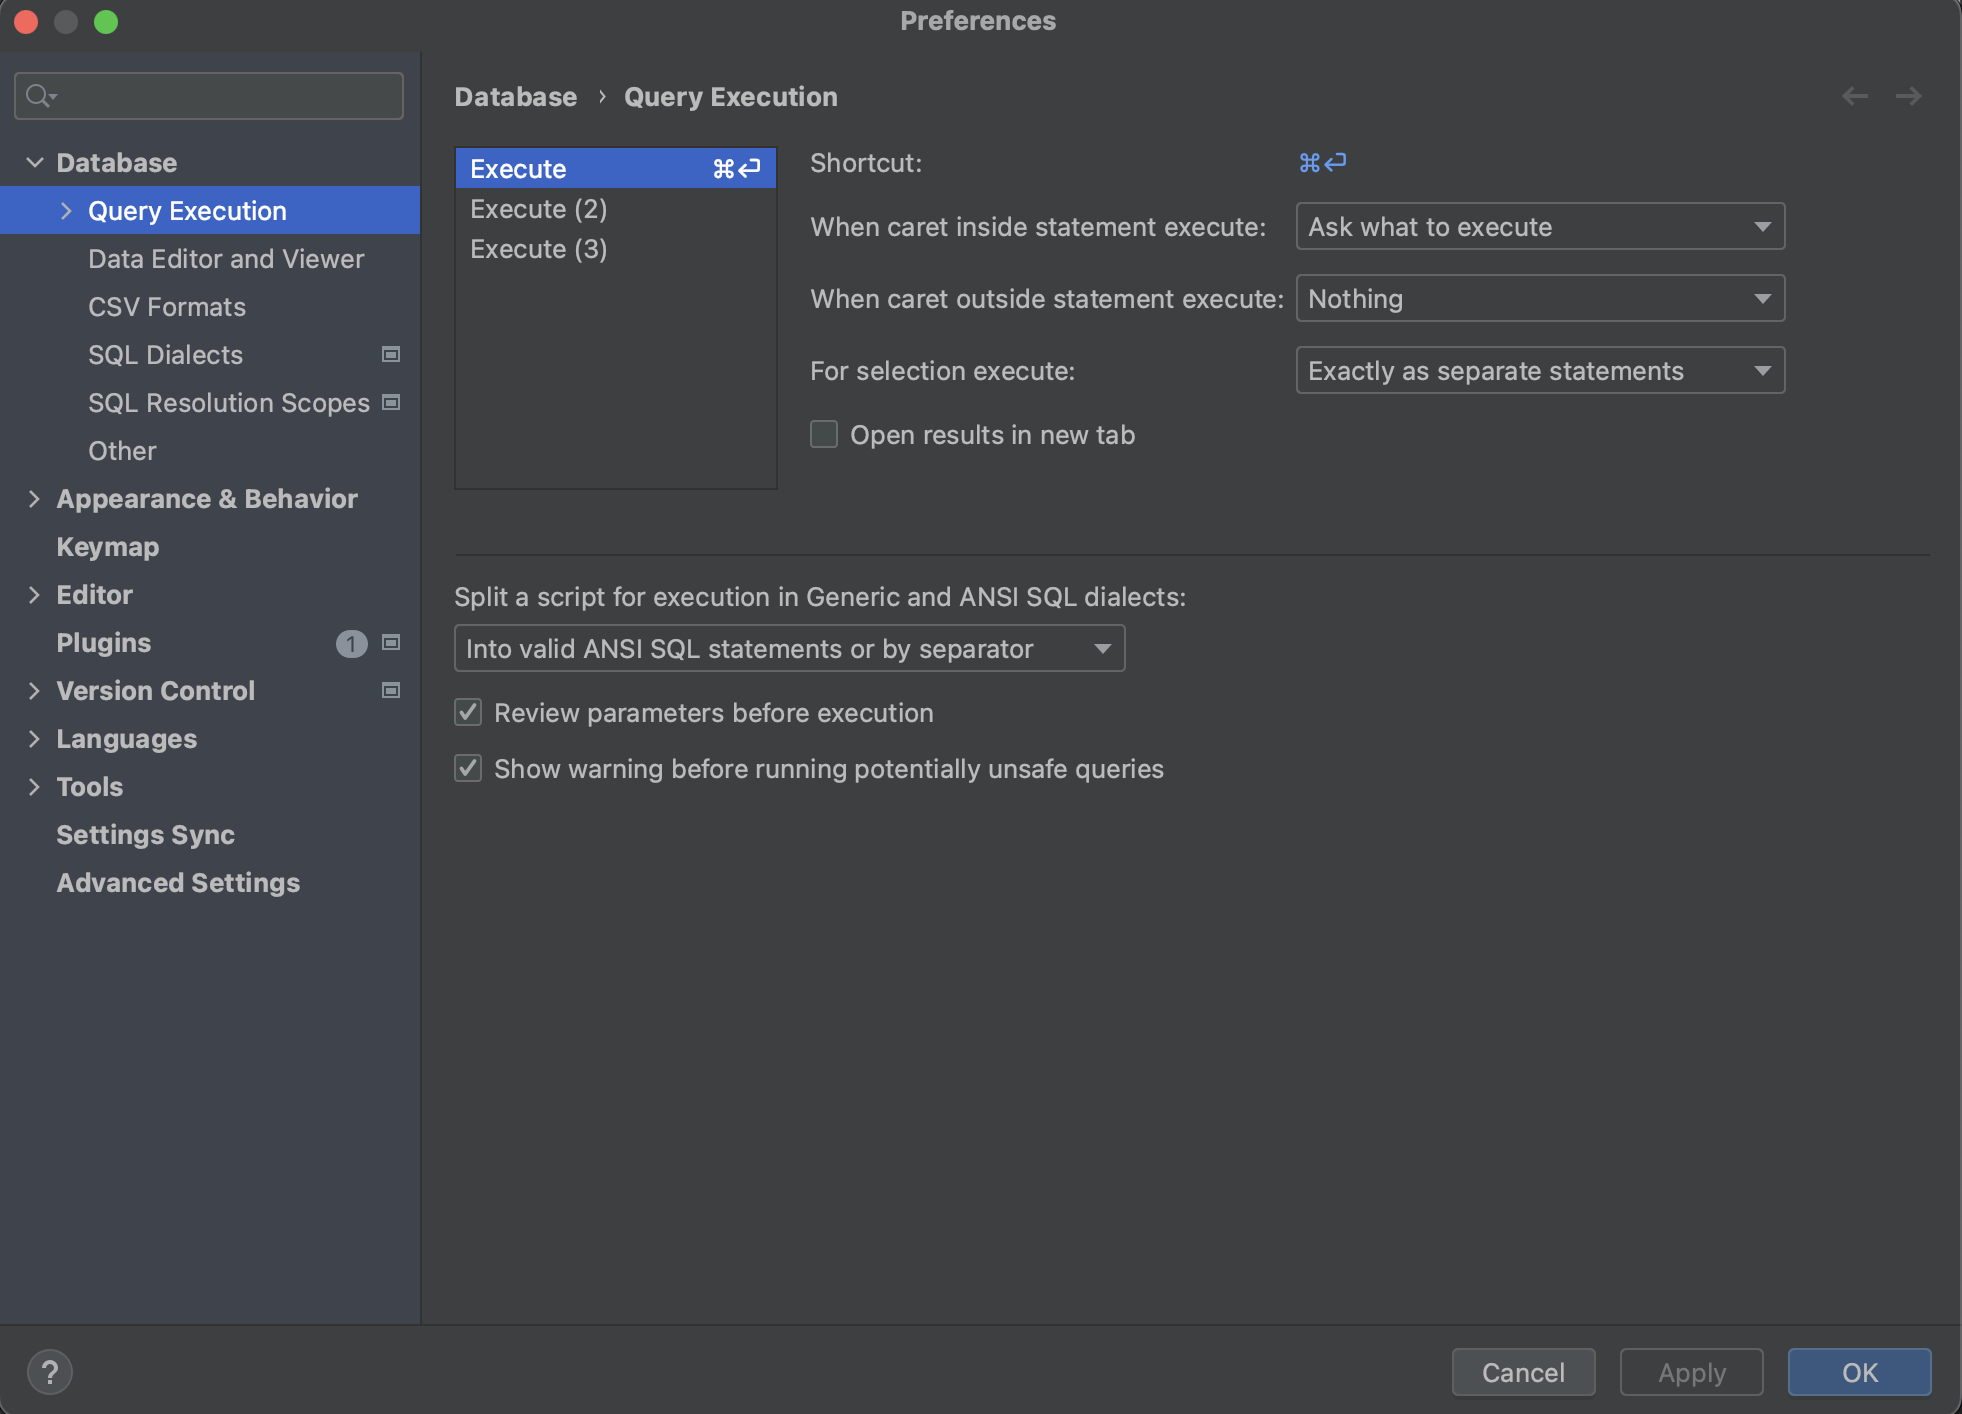Open the For selection execute dropdown
This screenshot has height=1414, width=1962.
(x=1540, y=371)
